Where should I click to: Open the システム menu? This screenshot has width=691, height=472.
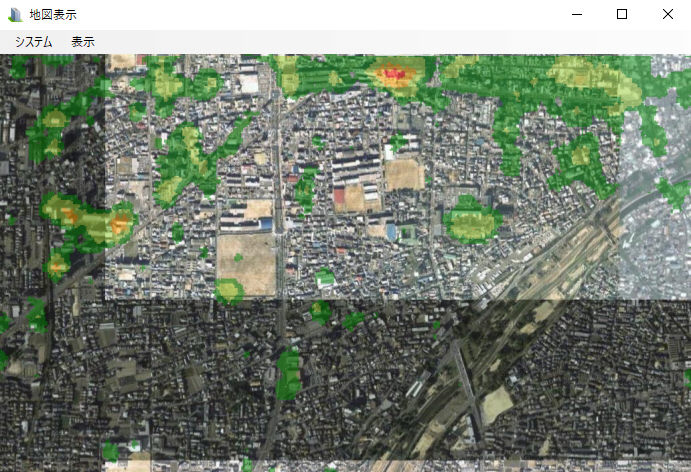33,42
